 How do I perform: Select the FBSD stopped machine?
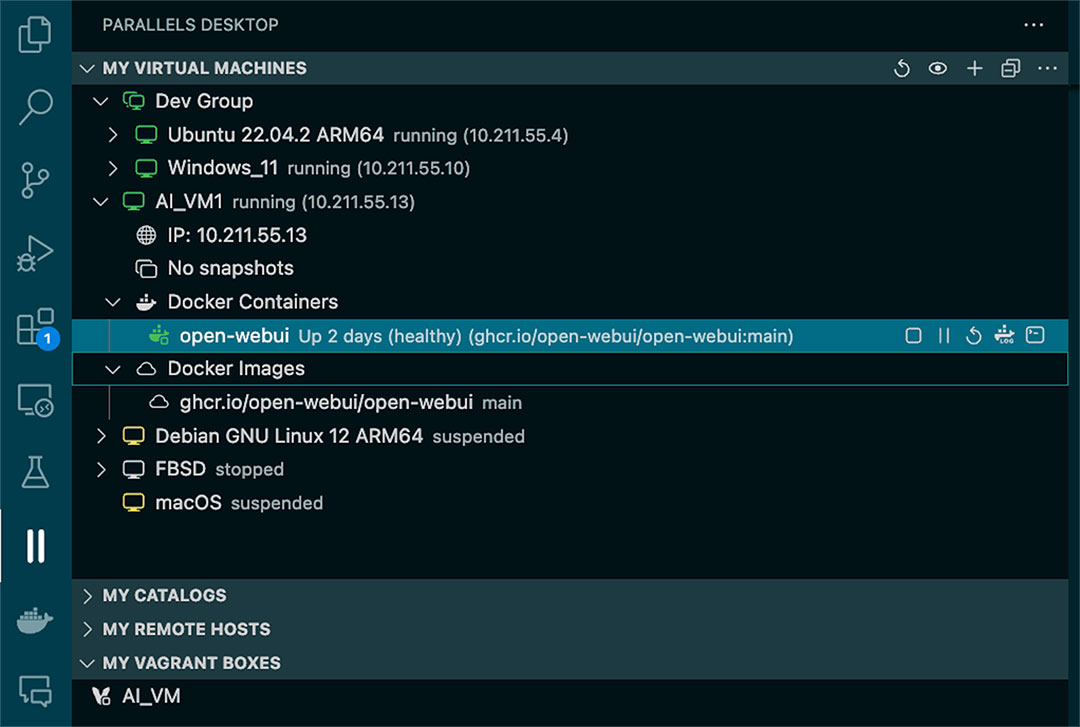(570, 469)
